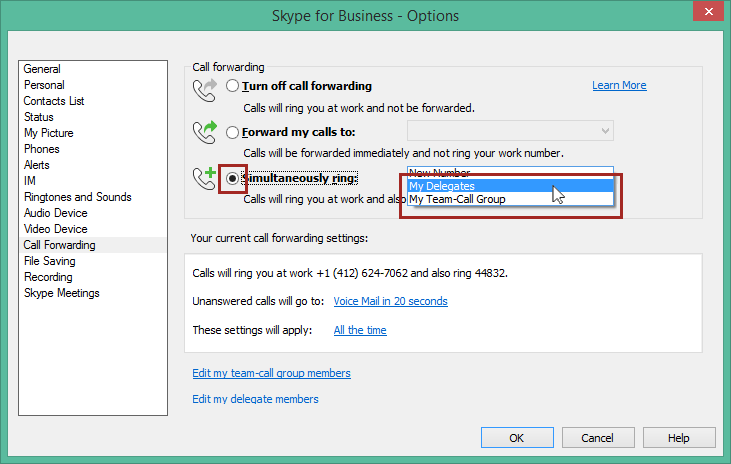Close the Options dialog window

pyautogui.click(x=709, y=11)
